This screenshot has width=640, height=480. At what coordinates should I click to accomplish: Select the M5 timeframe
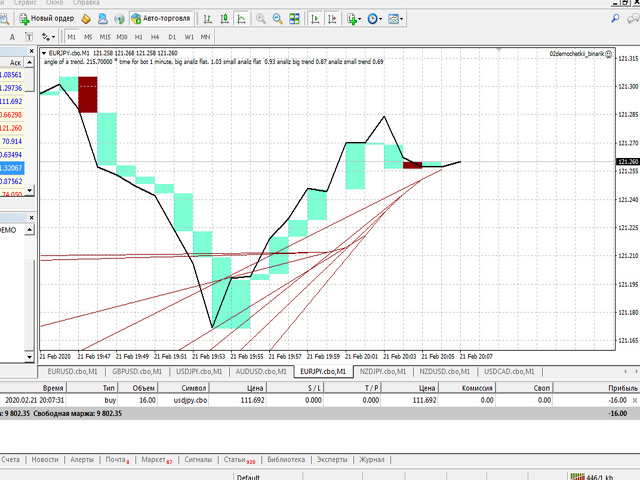(x=88, y=37)
